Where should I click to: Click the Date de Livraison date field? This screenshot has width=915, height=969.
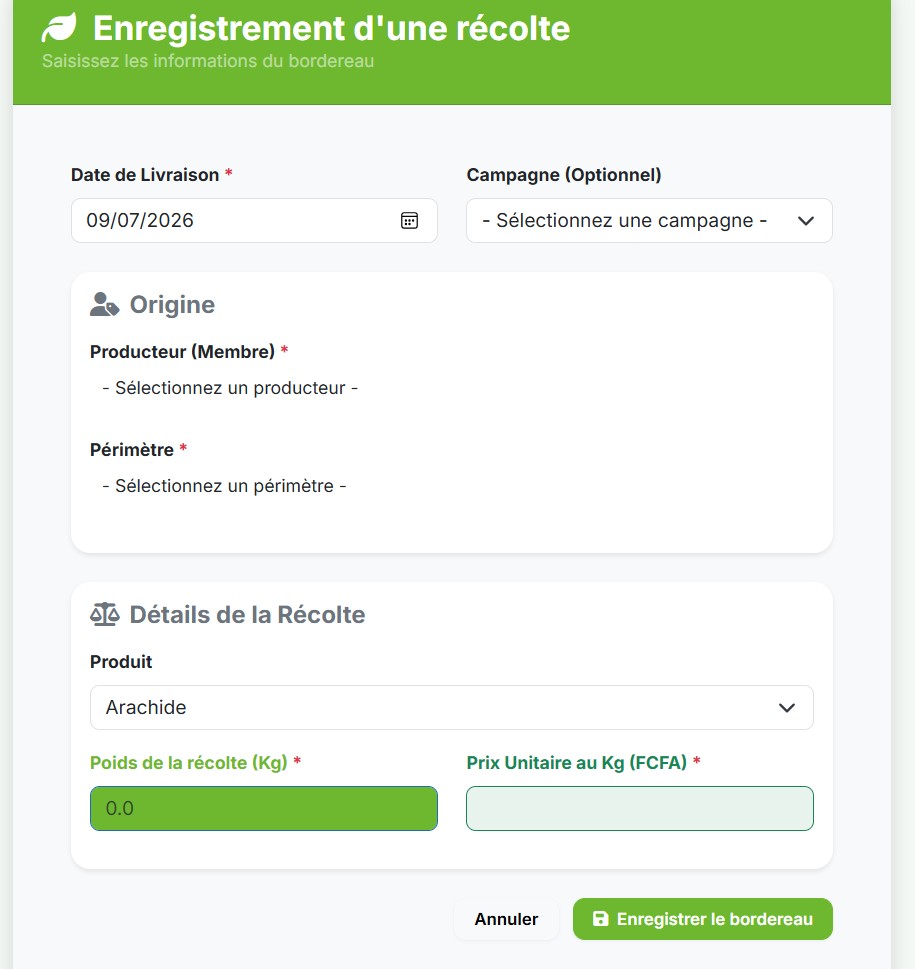coord(254,221)
